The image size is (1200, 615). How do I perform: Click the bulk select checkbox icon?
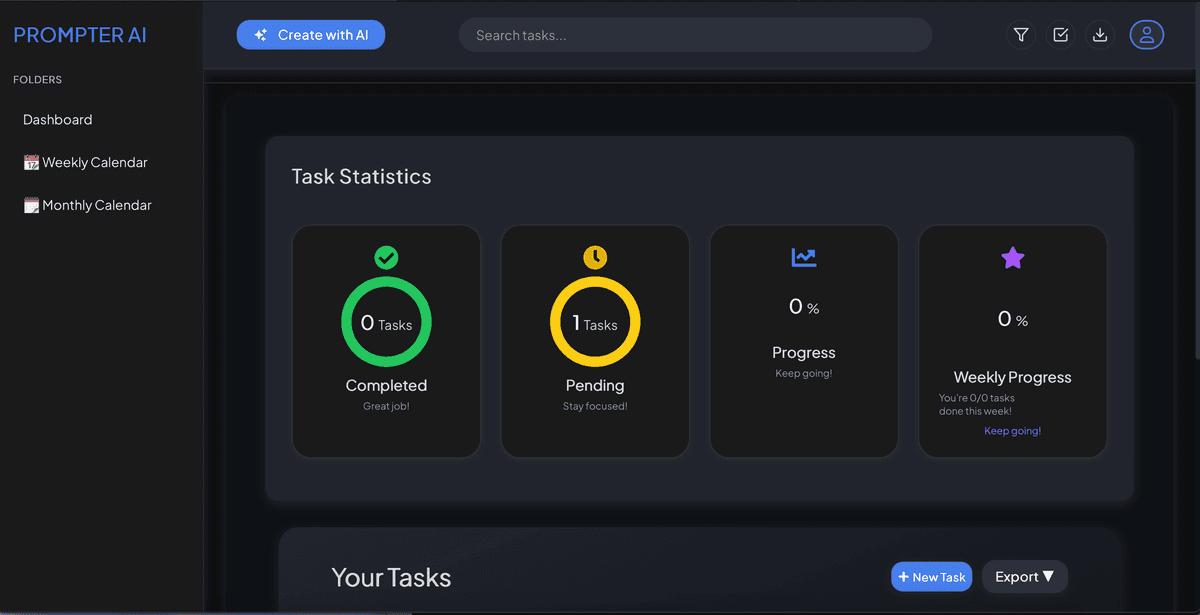pos(1060,34)
